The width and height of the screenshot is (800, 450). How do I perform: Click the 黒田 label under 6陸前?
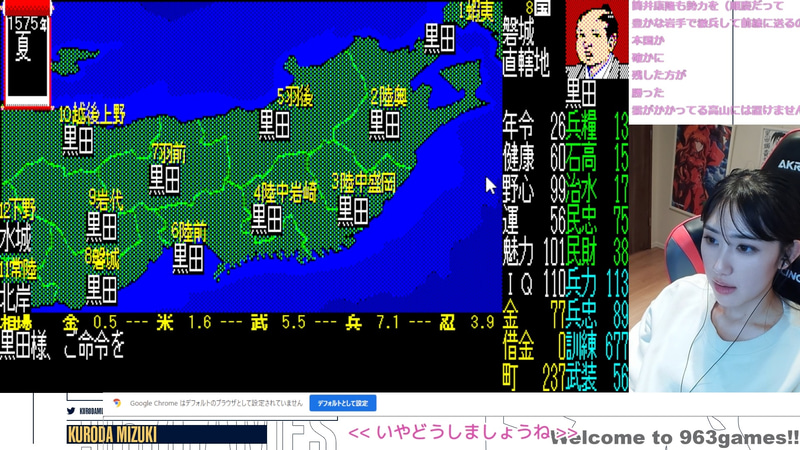point(188,259)
